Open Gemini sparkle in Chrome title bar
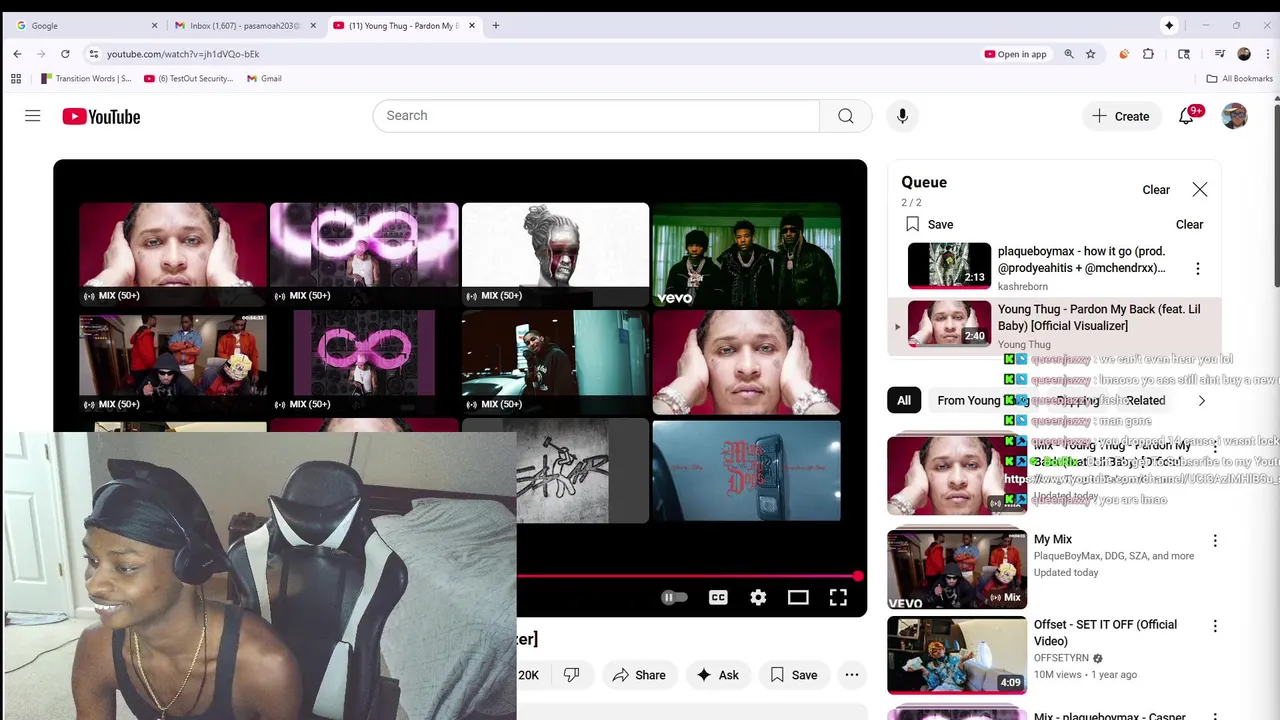Viewport: 1280px width, 720px height. click(1169, 25)
